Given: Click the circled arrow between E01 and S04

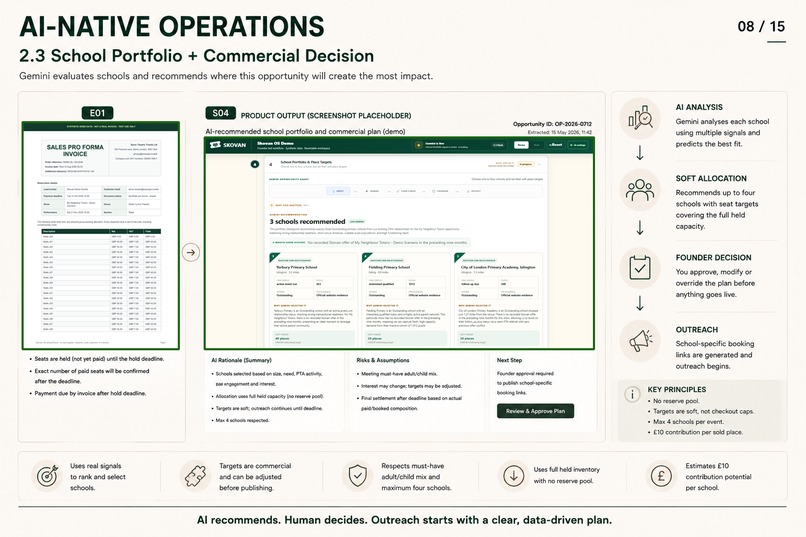Looking at the screenshot, I should pyautogui.click(x=191, y=252).
